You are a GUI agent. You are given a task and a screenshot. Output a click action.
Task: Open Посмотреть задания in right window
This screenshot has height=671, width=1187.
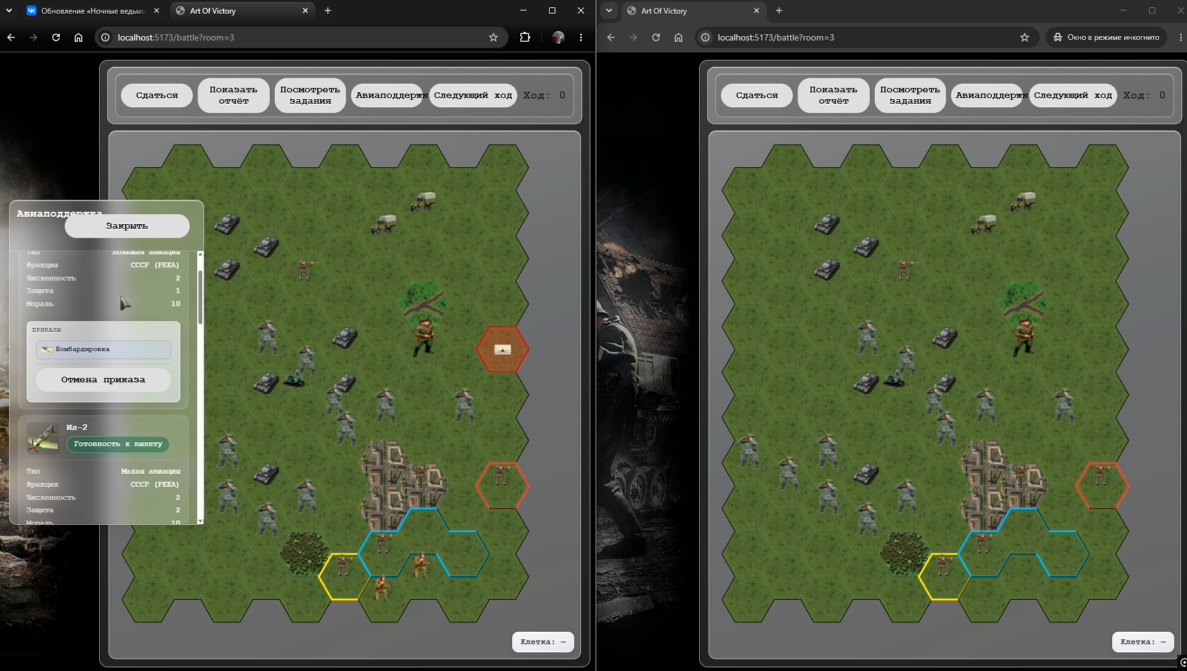pos(909,95)
